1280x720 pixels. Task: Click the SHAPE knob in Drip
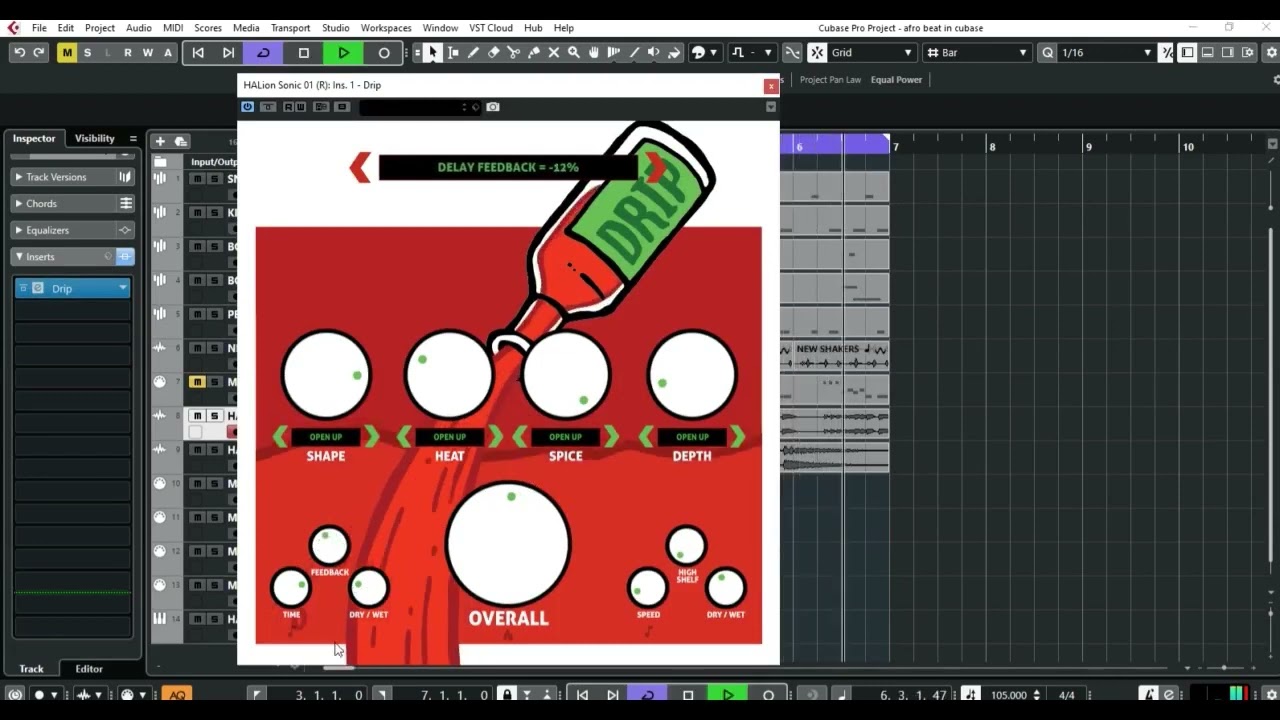326,374
